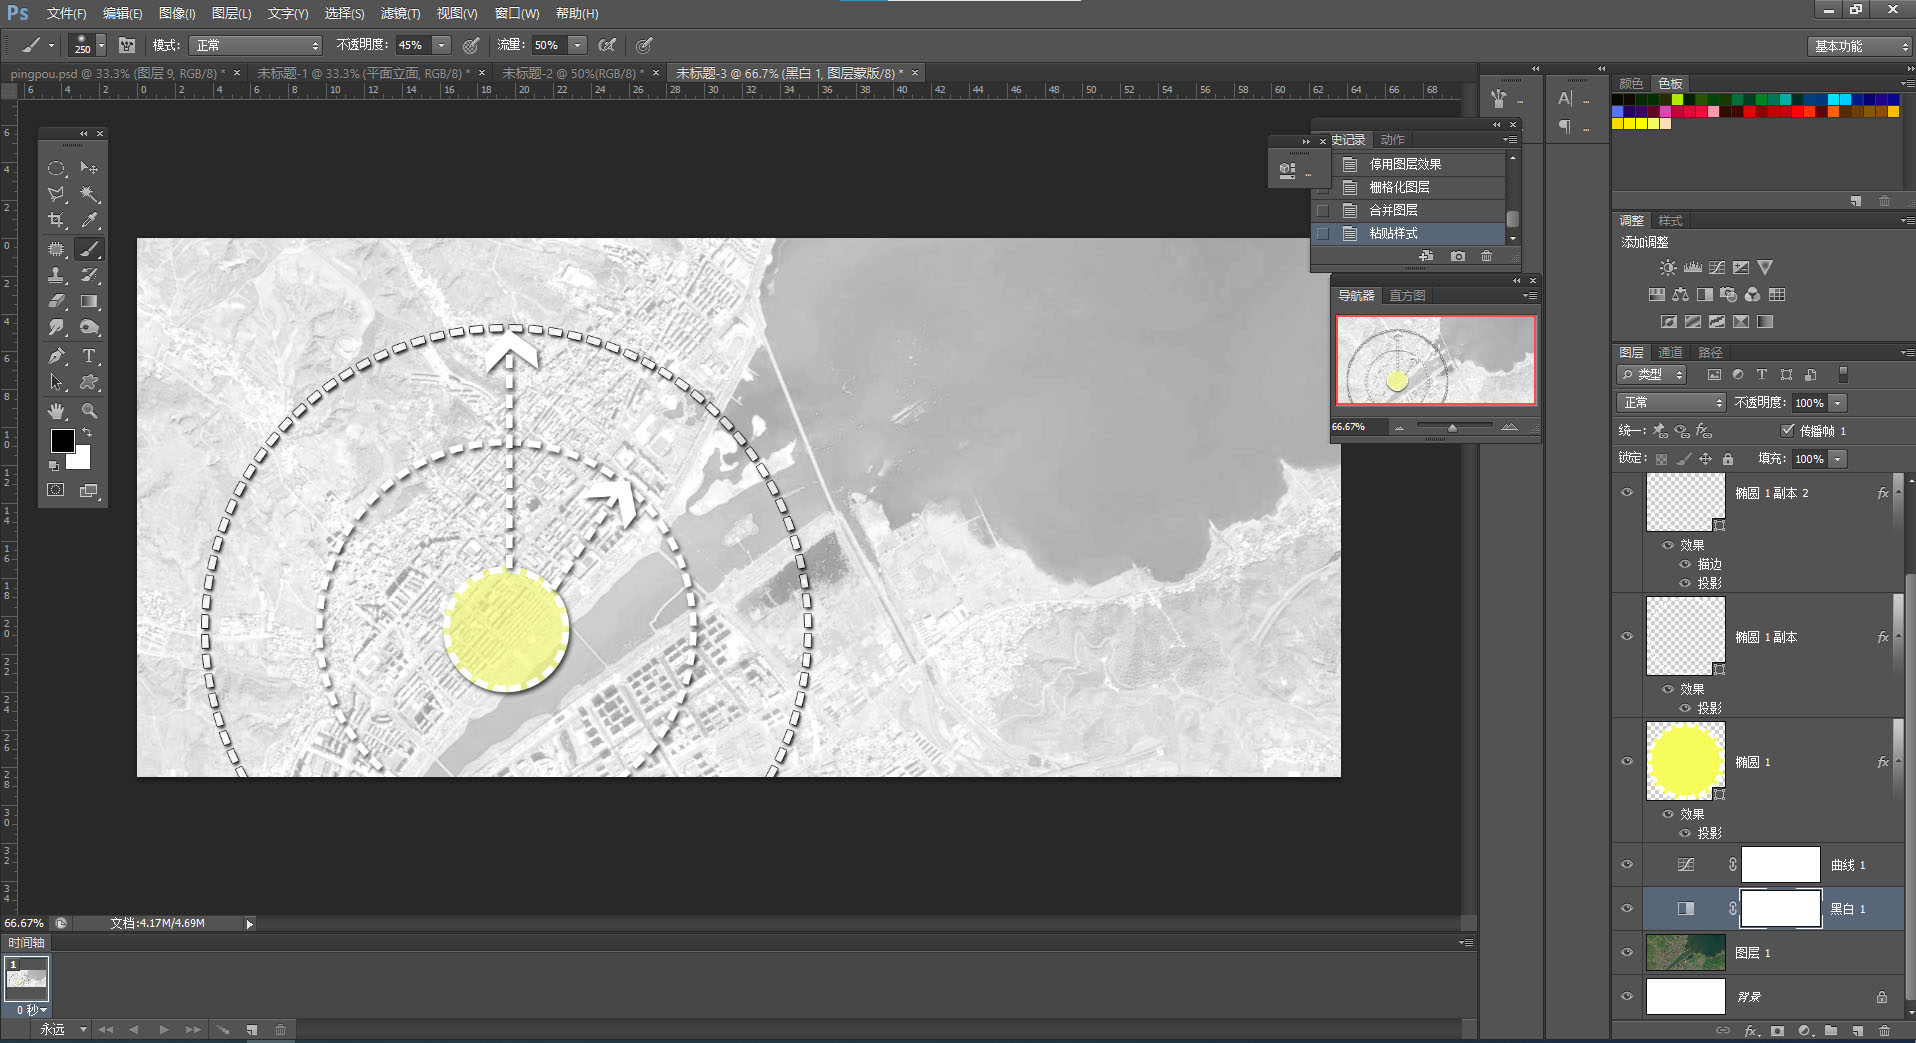The width and height of the screenshot is (1916, 1043).
Task: Toggle visibility of 椭圆 1 layer
Action: [x=1627, y=761]
